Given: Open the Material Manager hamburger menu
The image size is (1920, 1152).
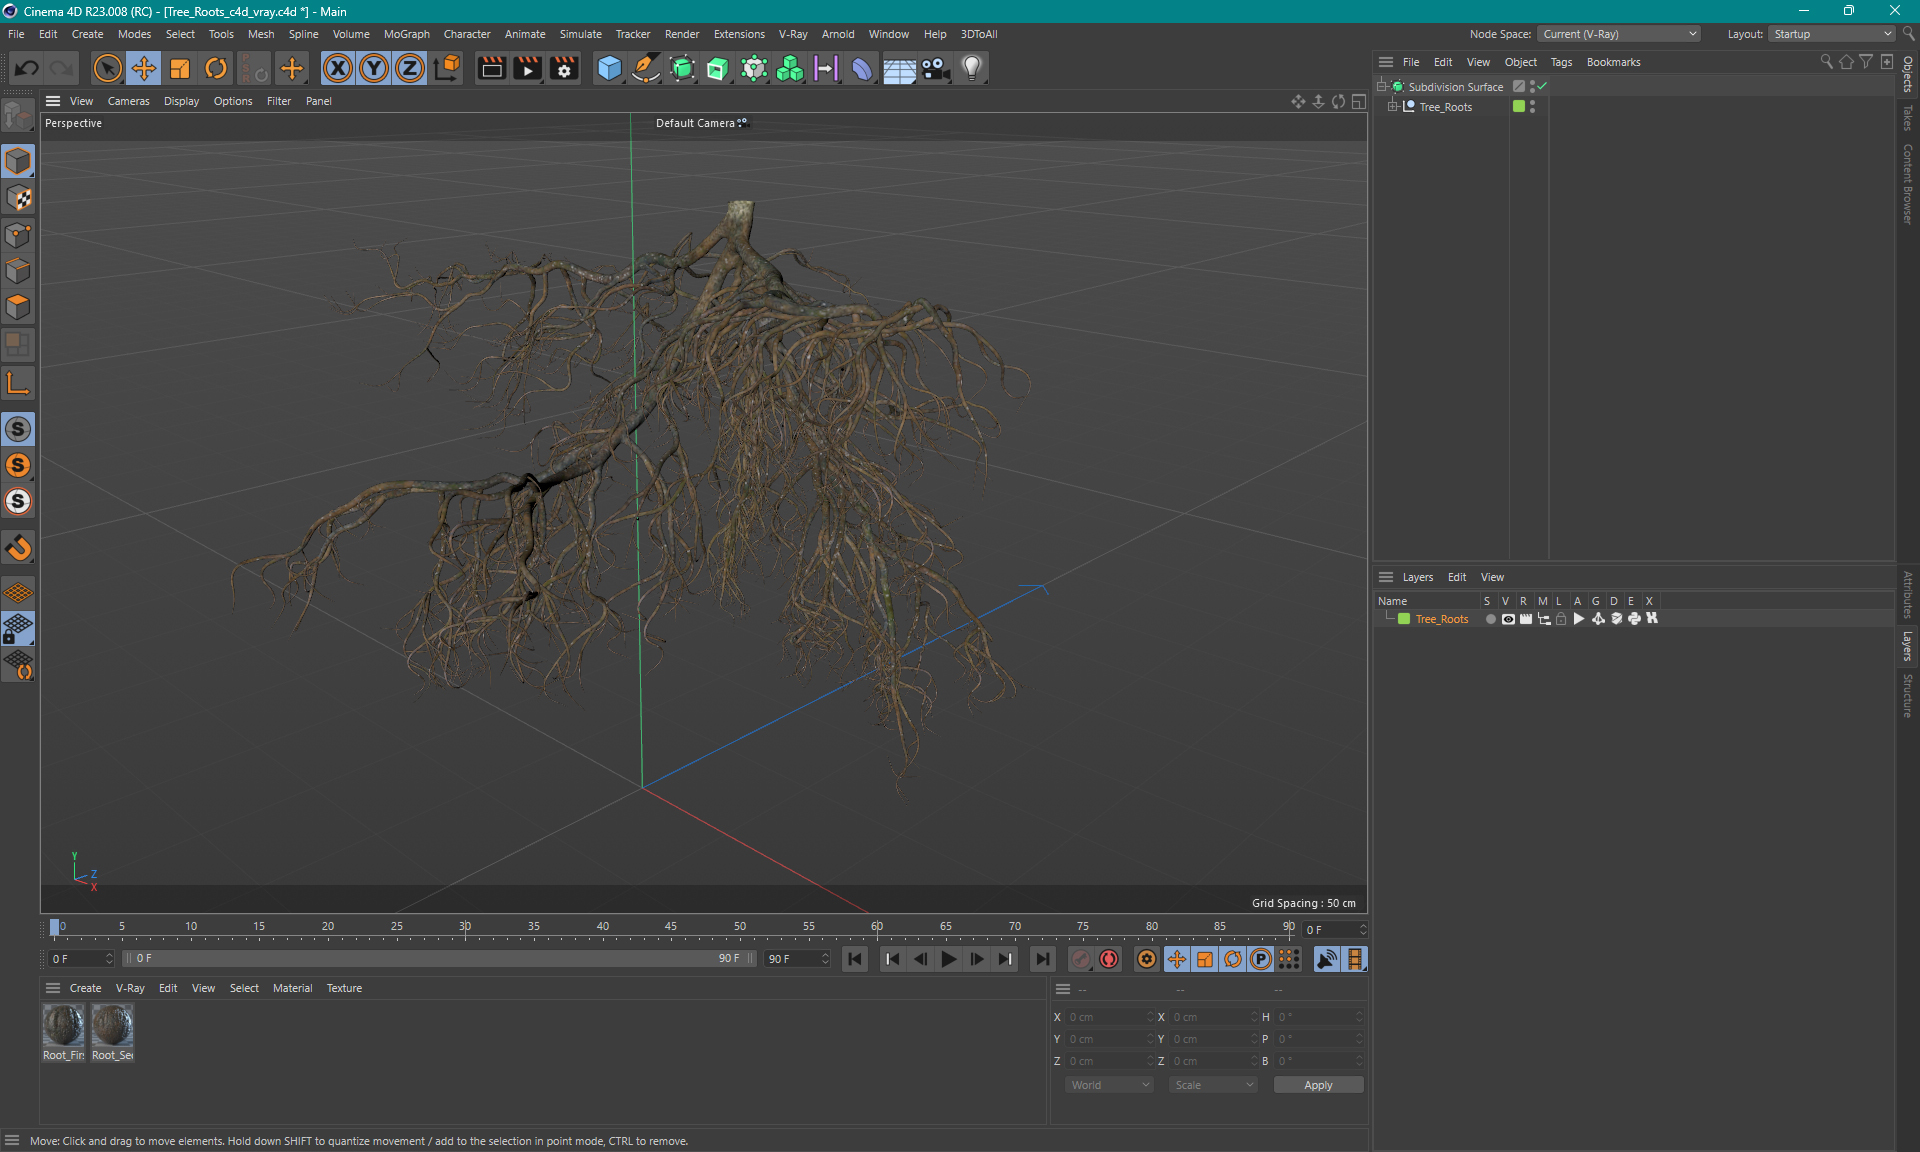Looking at the screenshot, I should click(x=53, y=988).
